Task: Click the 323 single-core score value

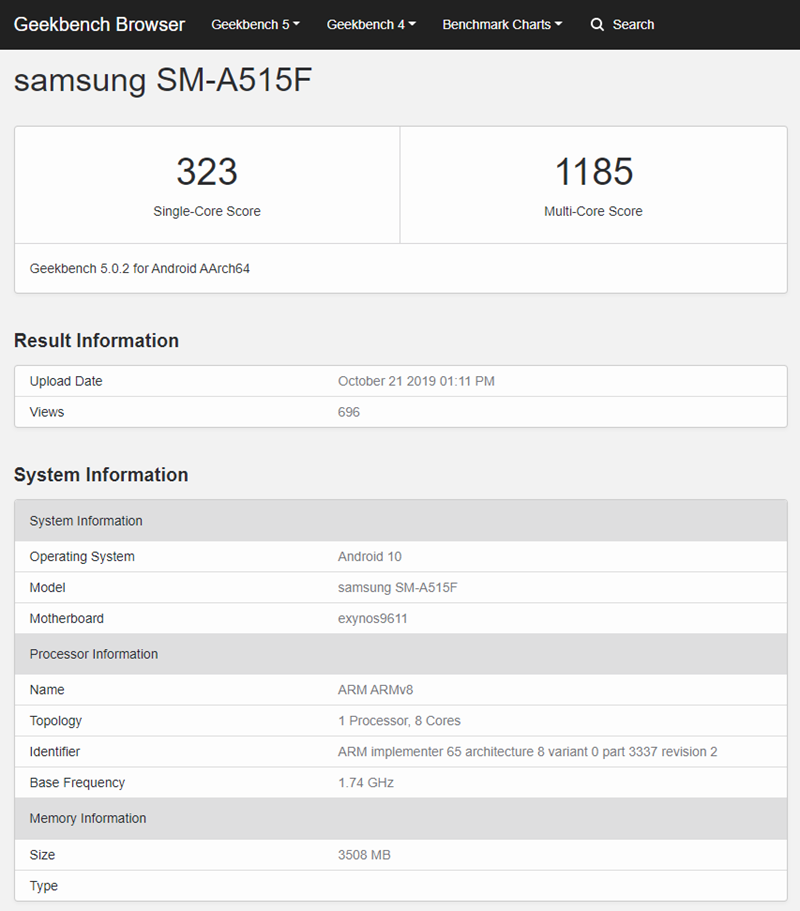Action: [x=206, y=171]
